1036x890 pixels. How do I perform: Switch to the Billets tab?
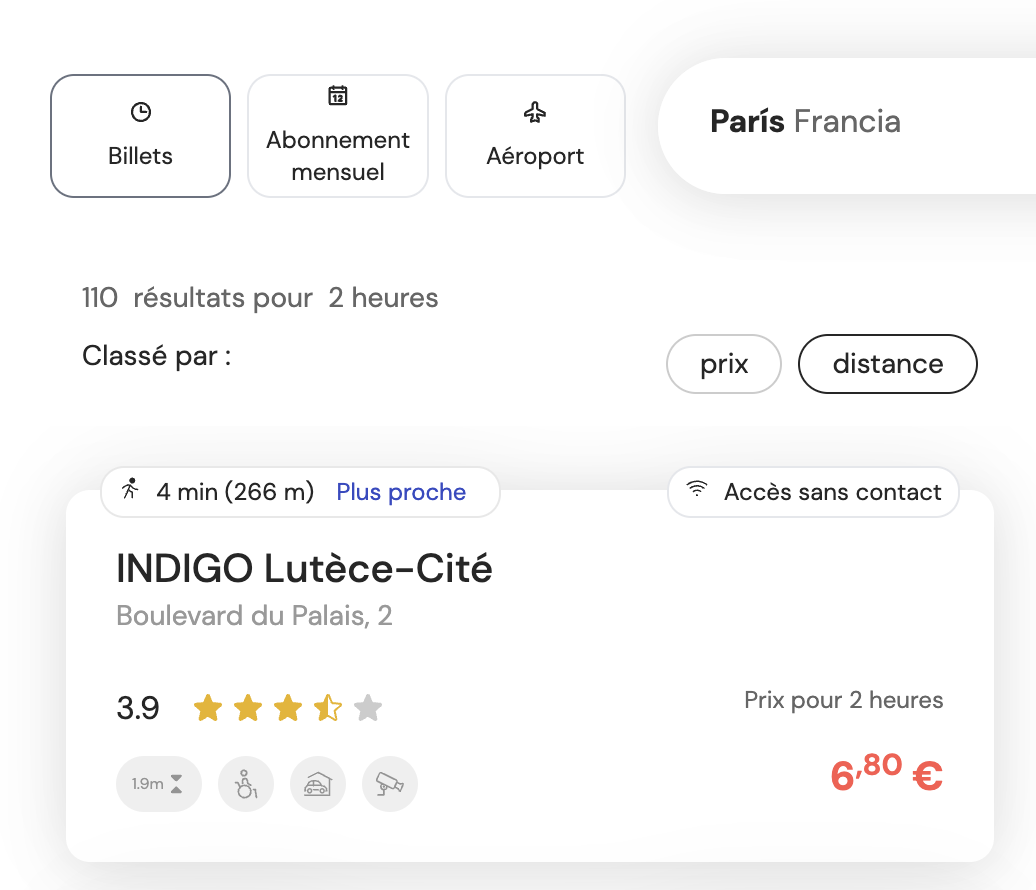140,135
